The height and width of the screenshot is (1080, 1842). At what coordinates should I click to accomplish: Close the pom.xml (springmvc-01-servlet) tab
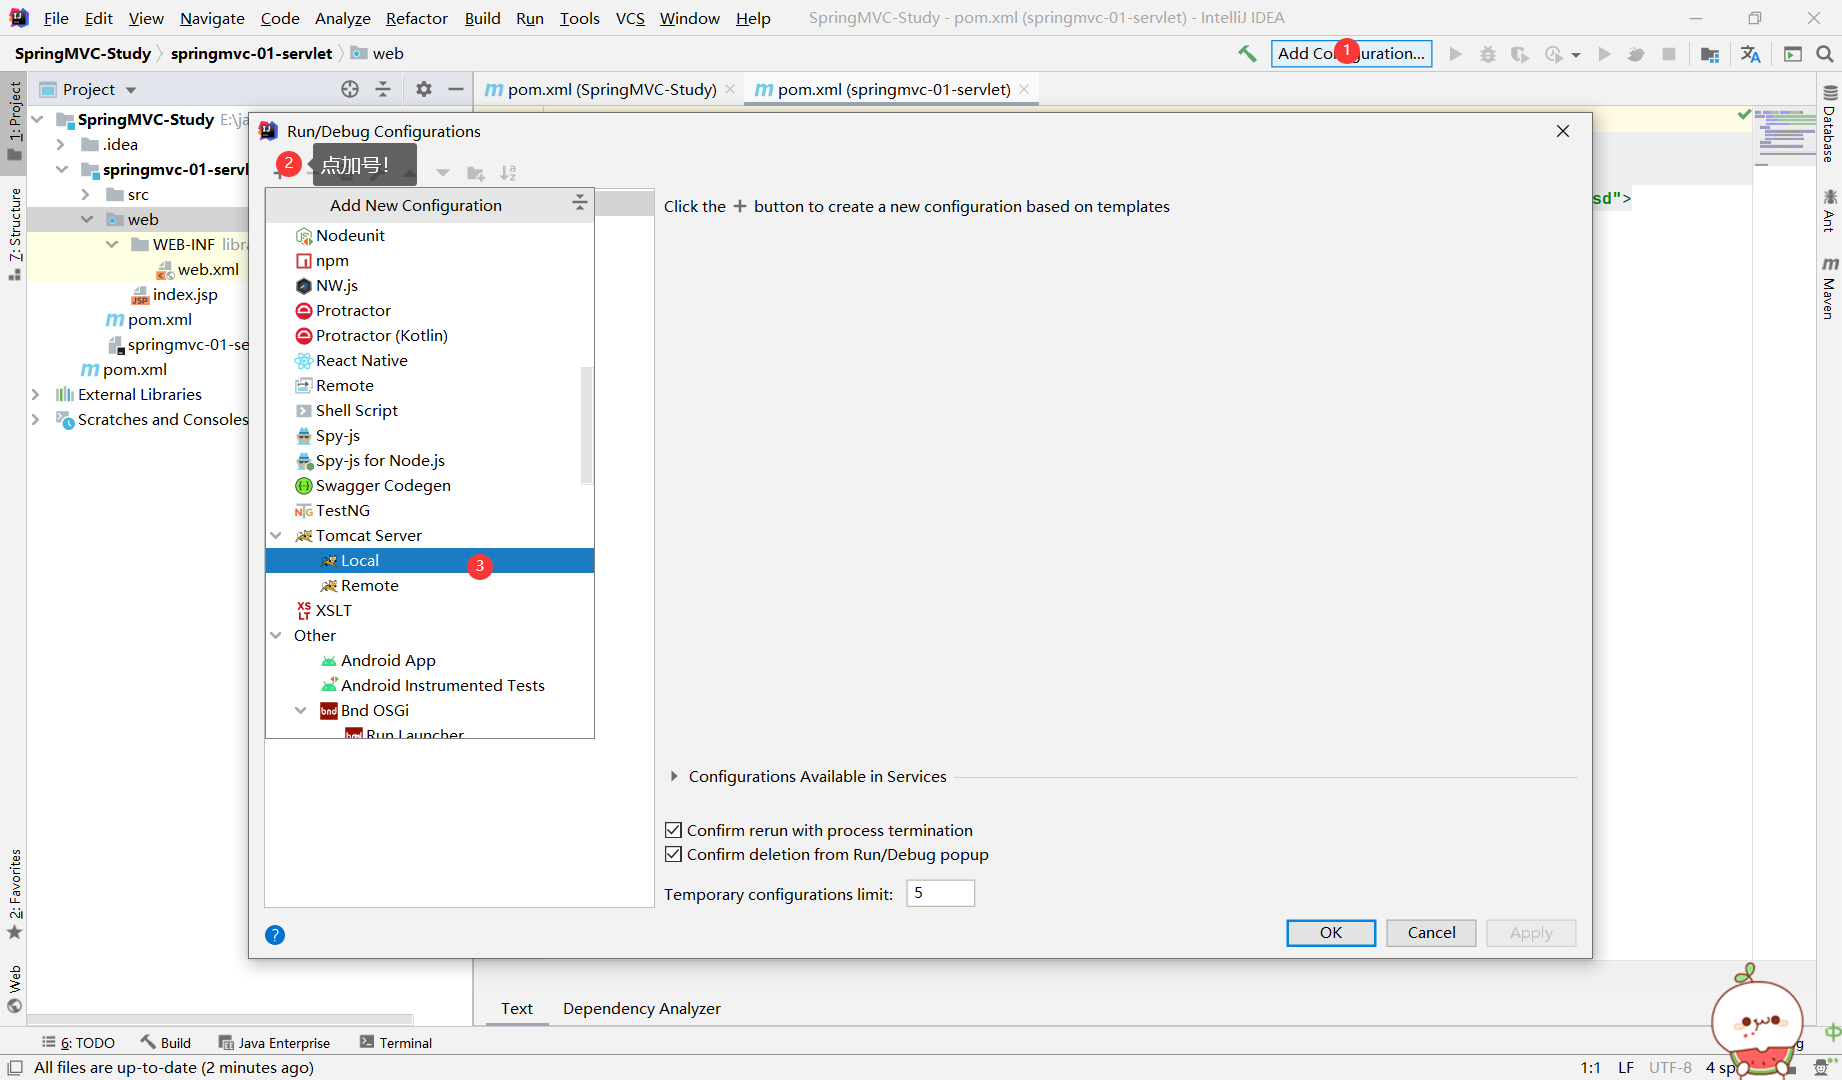click(1025, 89)
